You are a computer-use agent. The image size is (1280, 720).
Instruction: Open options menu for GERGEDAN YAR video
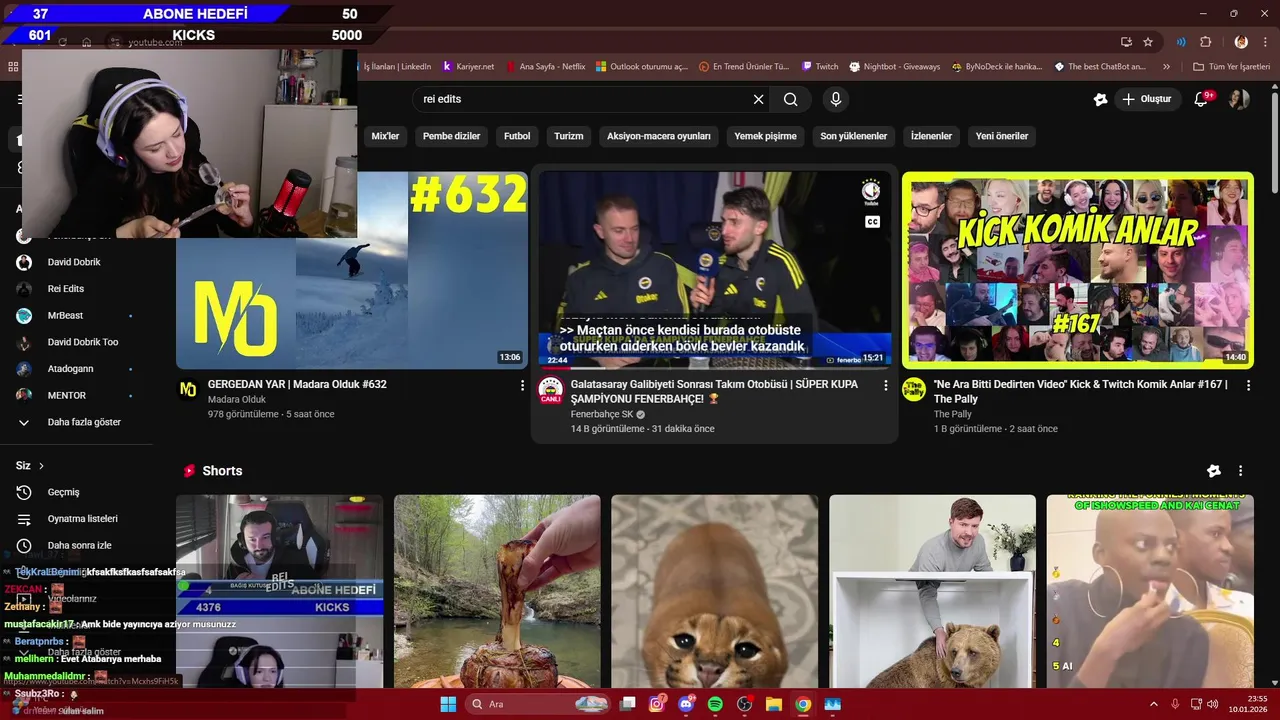click(x=522, y=385)
